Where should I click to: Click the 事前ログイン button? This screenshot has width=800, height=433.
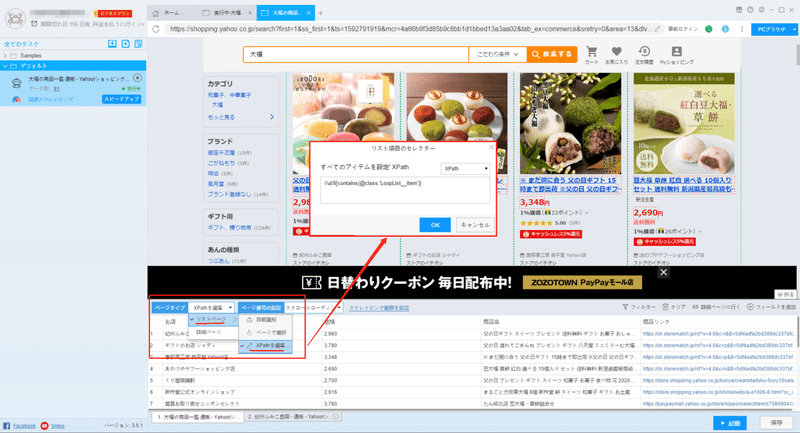[x=683, y=29]
